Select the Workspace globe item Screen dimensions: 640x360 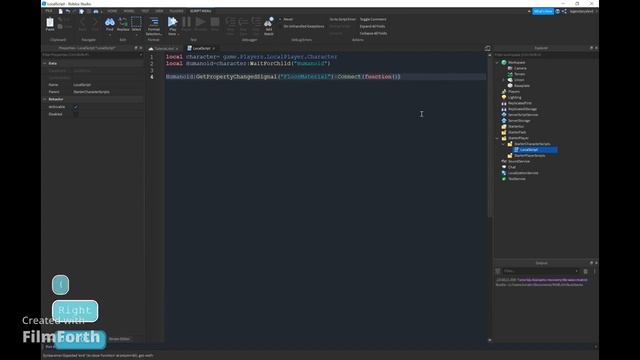(x=513, y=62)
